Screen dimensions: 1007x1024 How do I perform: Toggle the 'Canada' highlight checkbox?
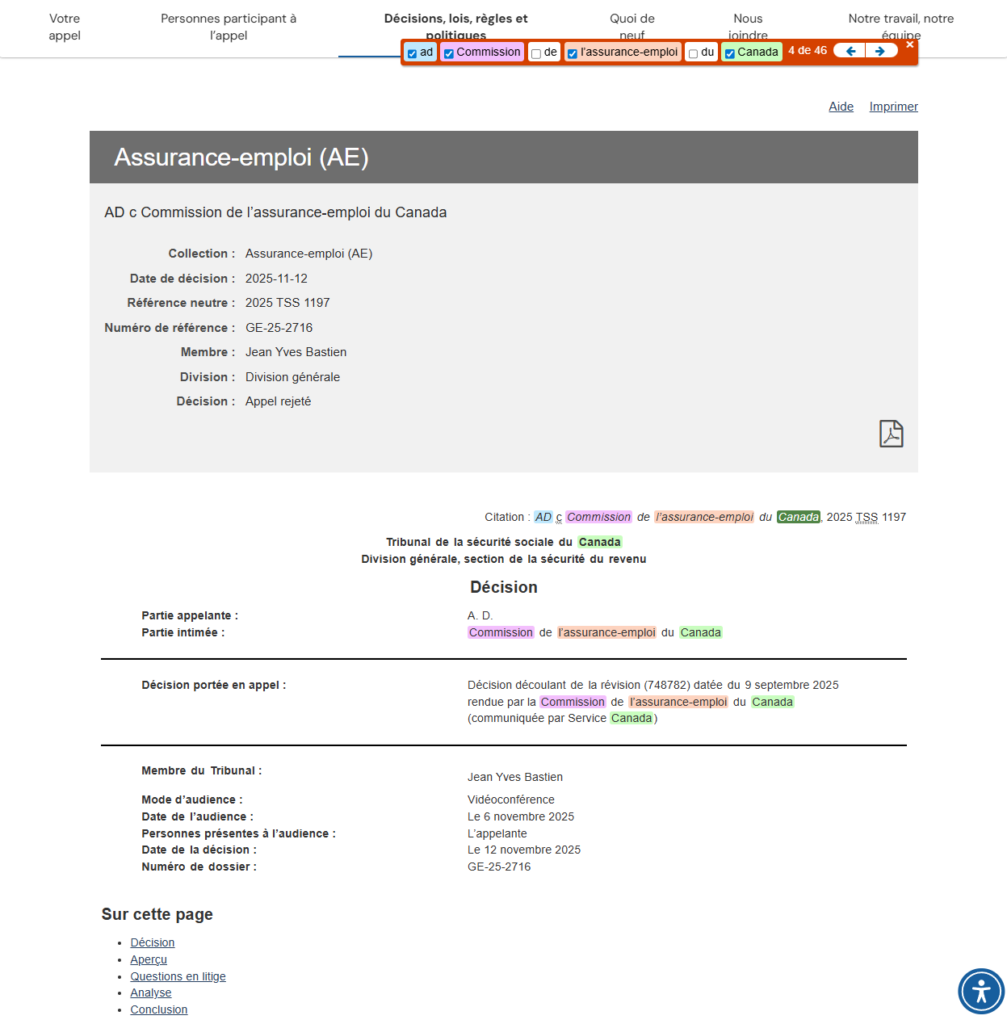pos(729,54)
